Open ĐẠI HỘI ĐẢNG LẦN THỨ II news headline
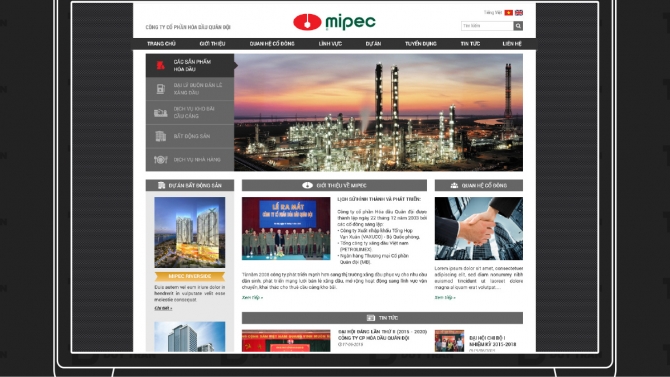 pos(382,335)
